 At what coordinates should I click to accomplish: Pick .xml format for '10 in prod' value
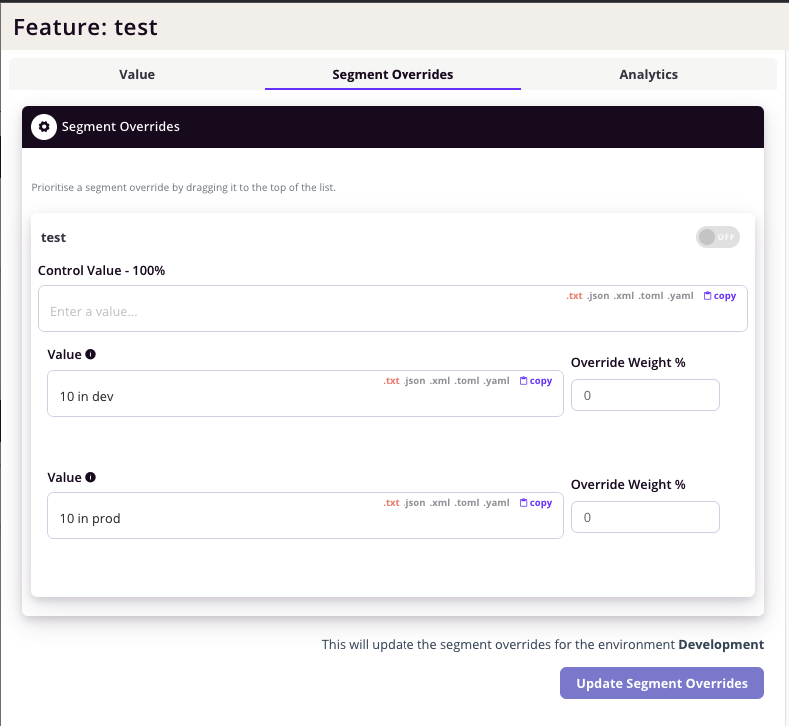click(x=440, y=503)
